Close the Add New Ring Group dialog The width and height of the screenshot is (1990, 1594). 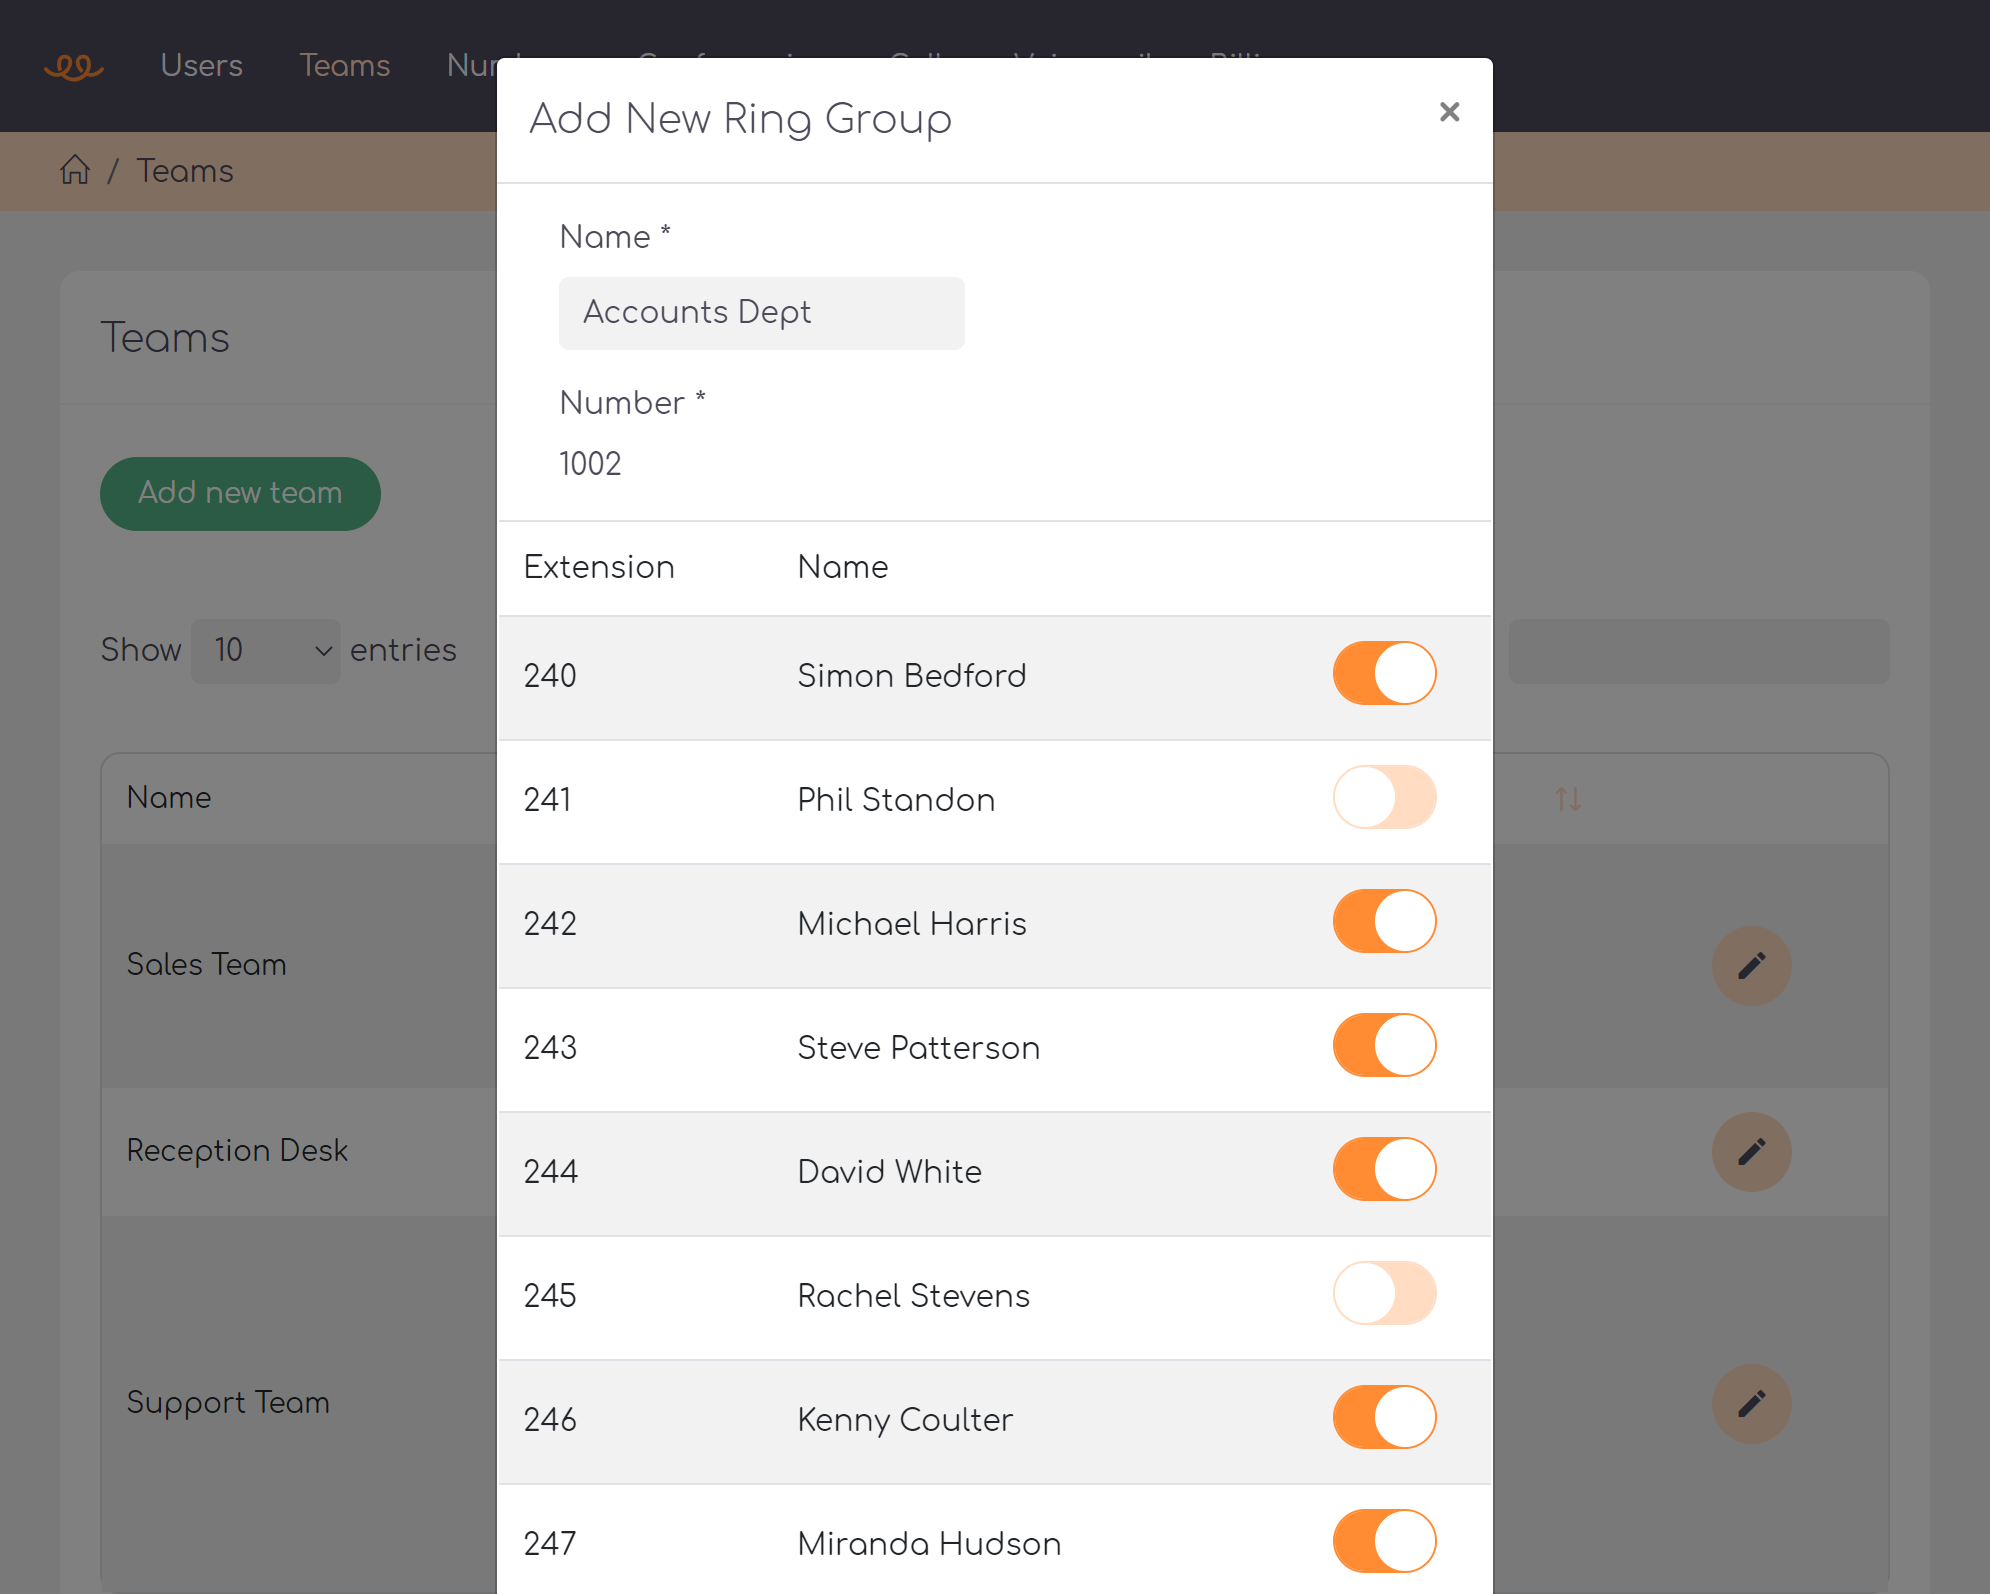pyautogui.click(x=1449, y=112)
